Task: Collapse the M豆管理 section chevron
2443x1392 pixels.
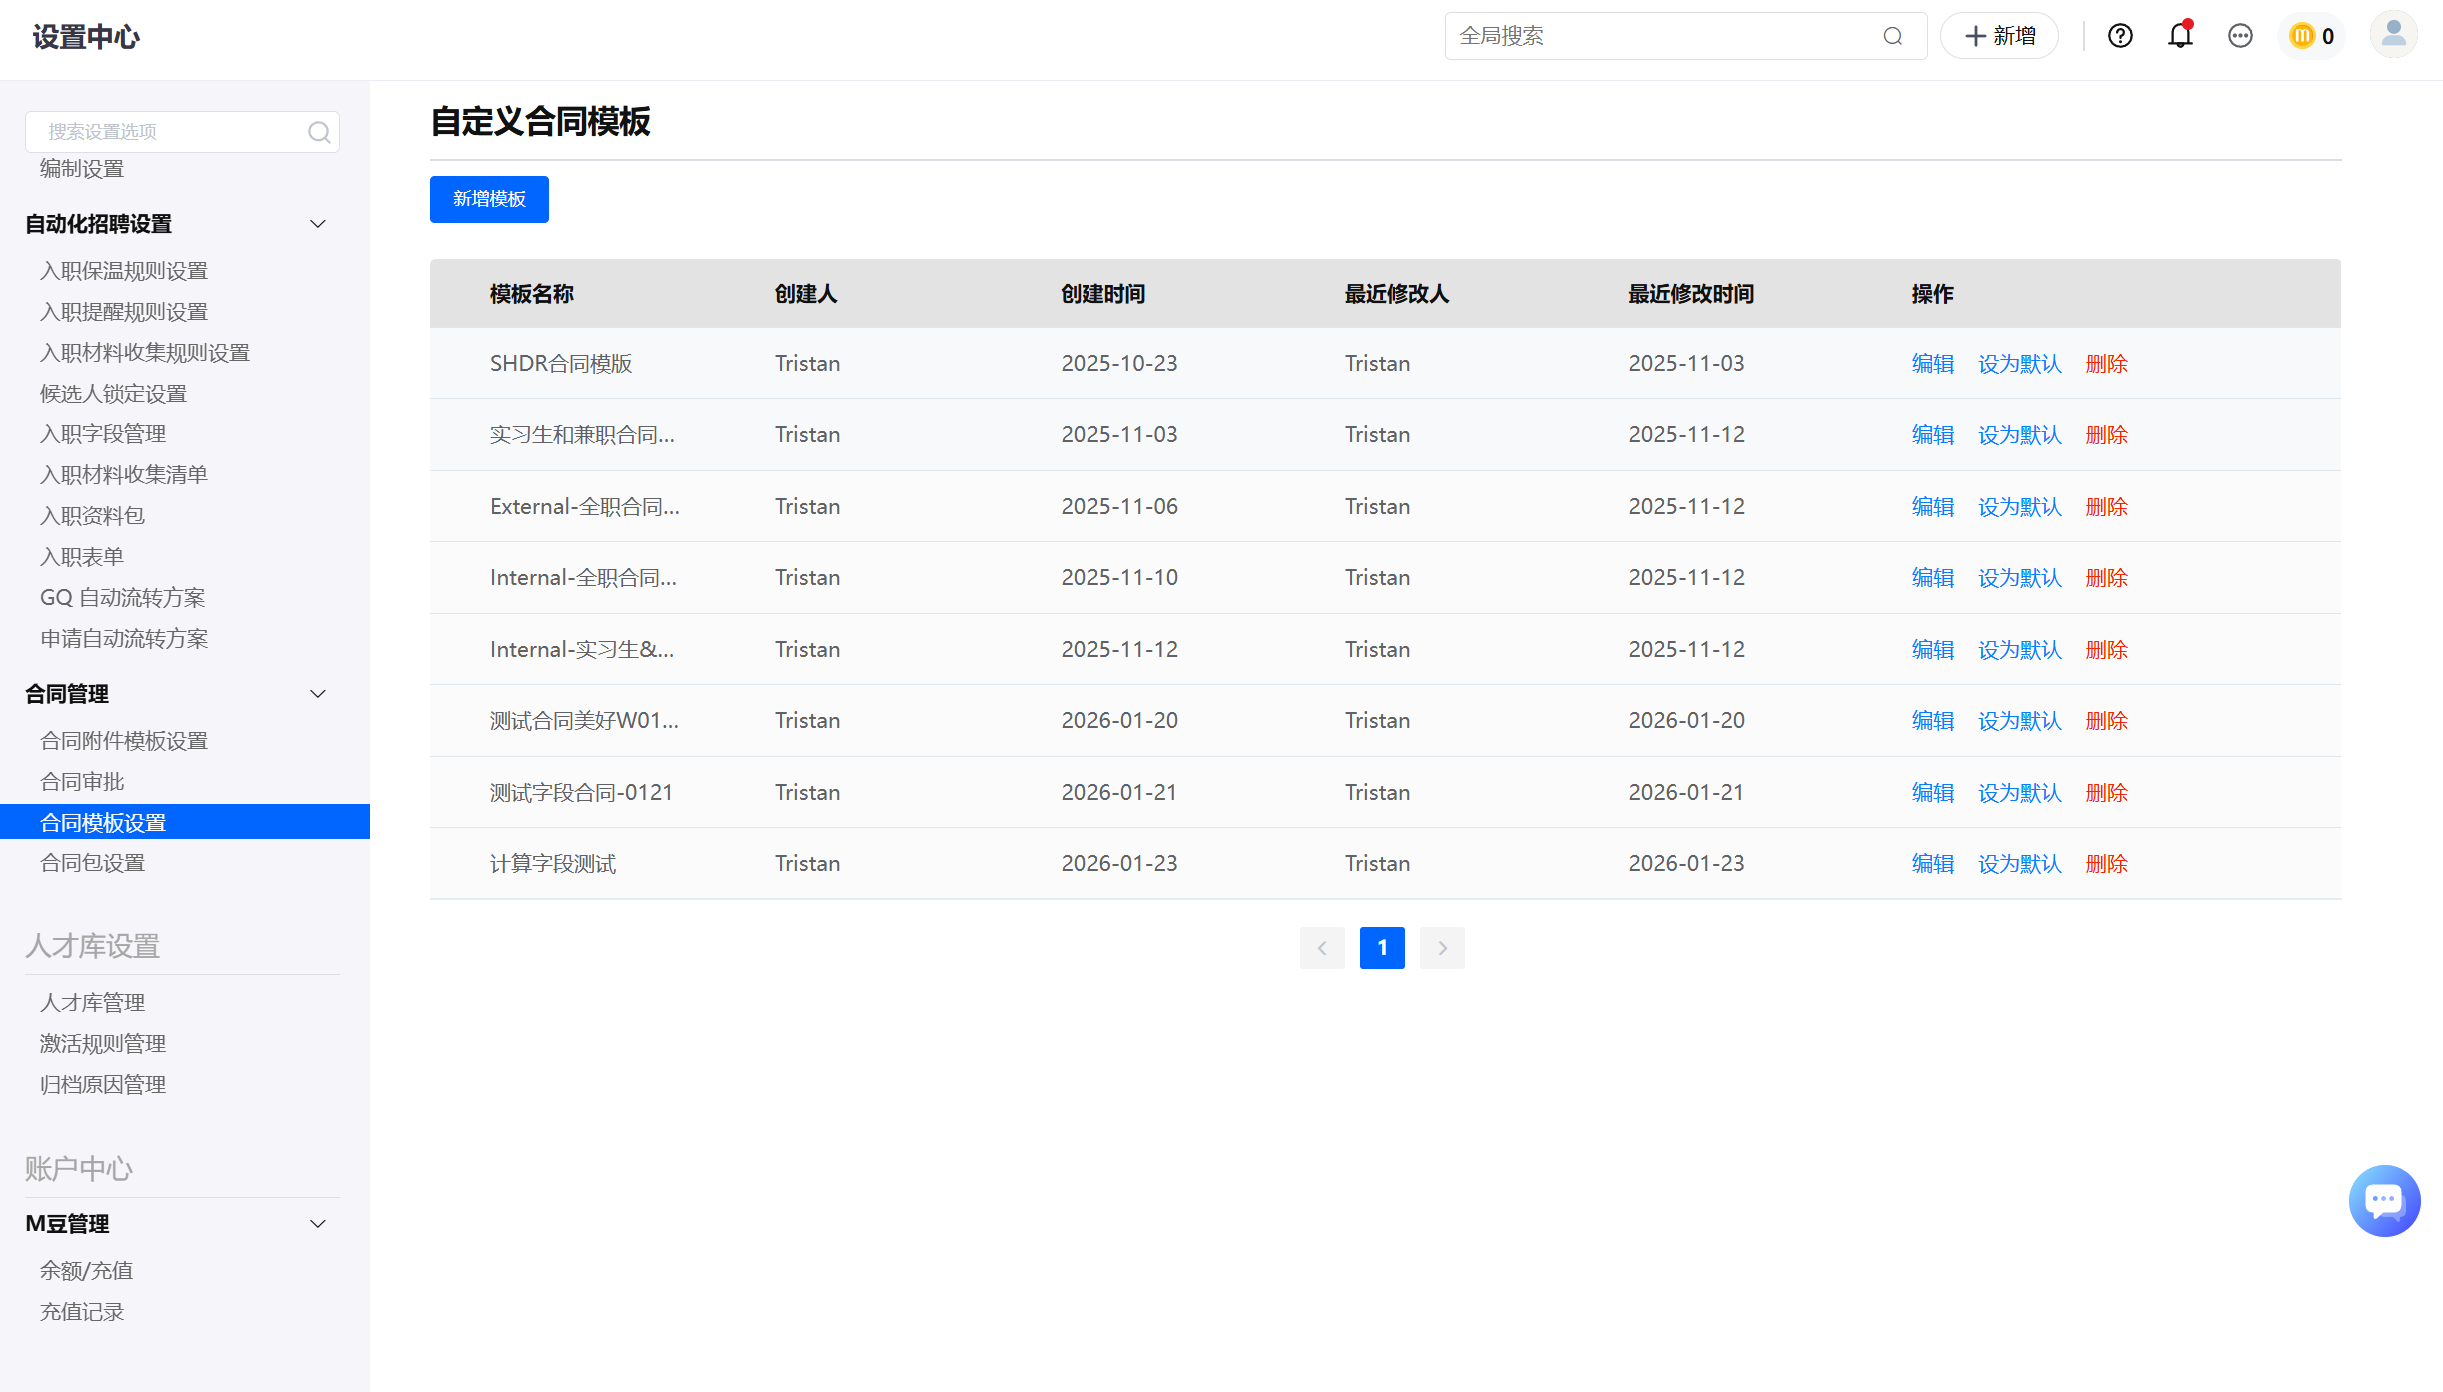Action: coord(318,1224)
